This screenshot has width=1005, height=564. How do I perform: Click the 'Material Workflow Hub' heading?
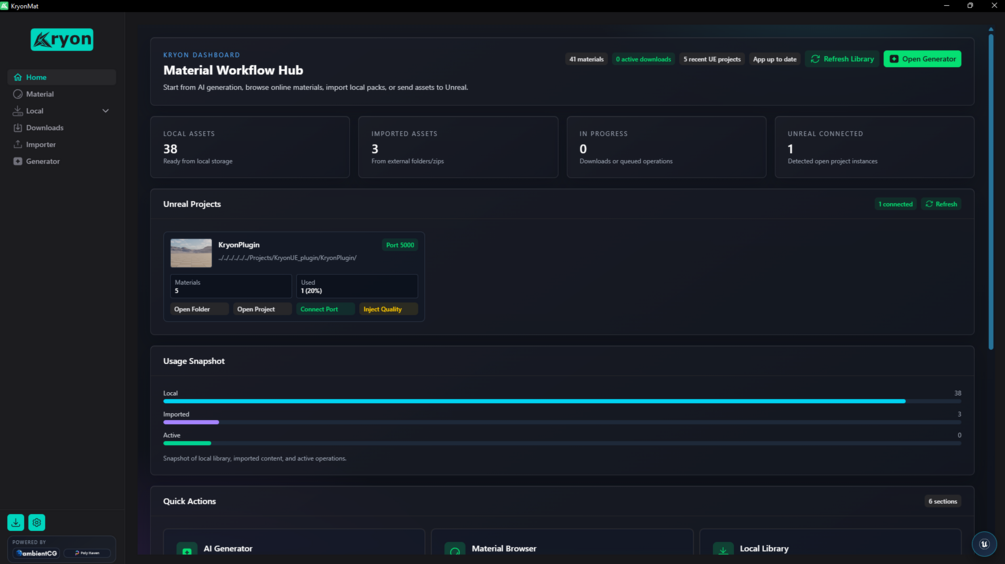pos(233,70)
